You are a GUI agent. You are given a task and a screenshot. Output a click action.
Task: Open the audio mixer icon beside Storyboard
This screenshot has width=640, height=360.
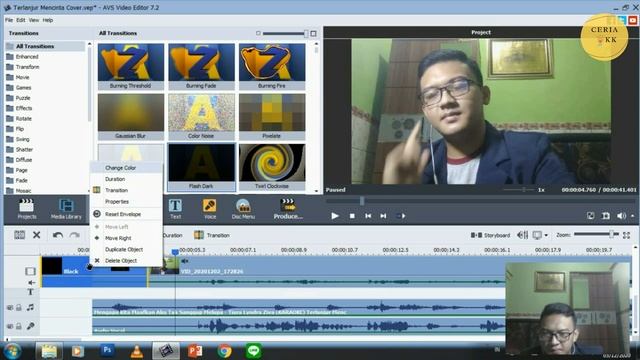click(522, 235)
